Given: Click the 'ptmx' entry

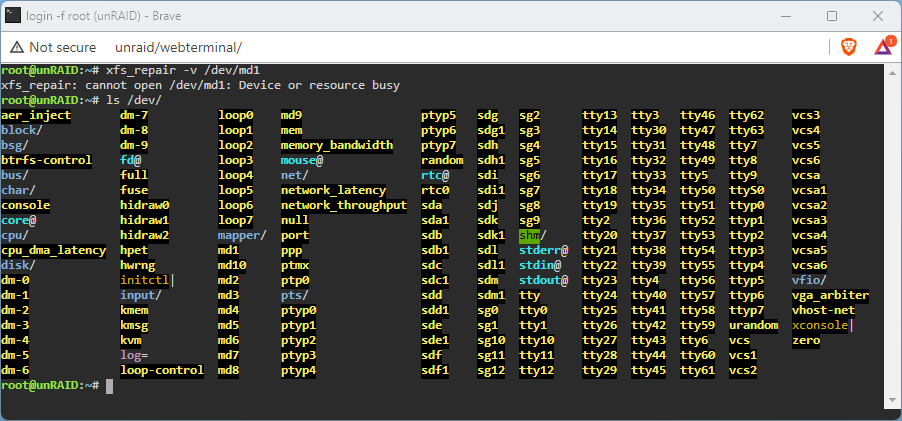Looking at the screenshot, I should (295, 265).
